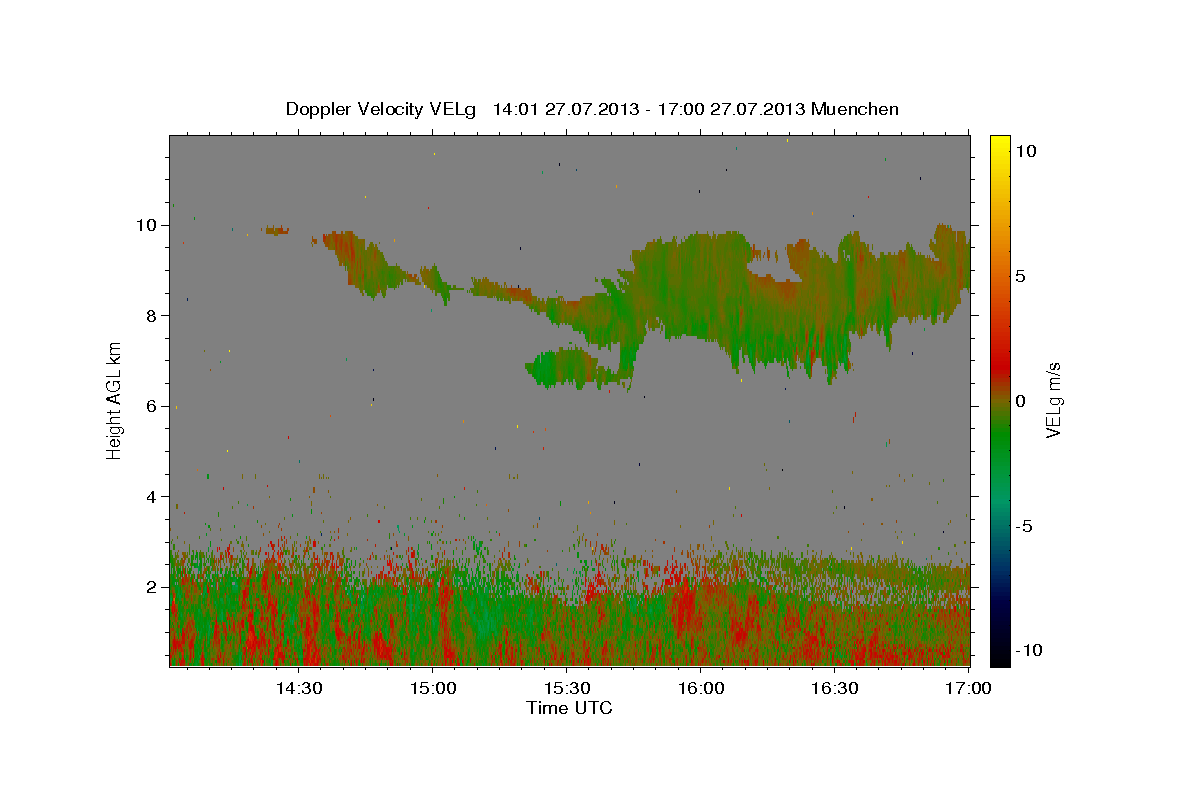Click the 16:30 time axis tick label
Image resolution: width=1200 pixels, height=800 pixels.
pos(835,688)
